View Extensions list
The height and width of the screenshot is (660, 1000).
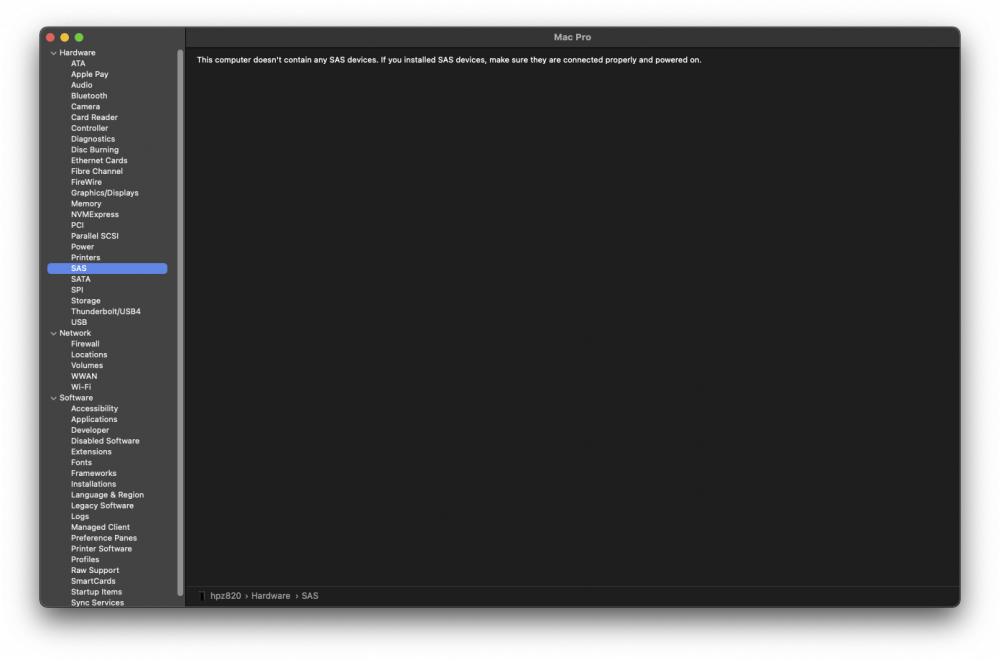click(x=91, y=452)
